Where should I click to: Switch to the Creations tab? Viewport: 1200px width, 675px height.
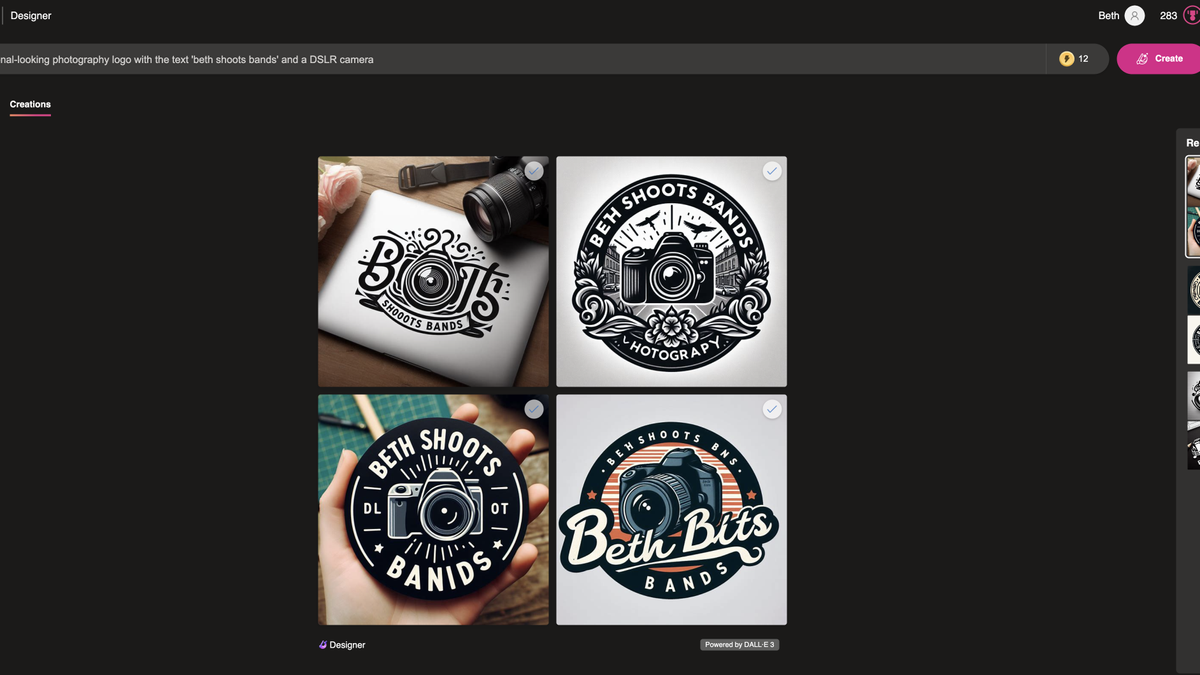pyautogui.click(x=30, y=104)
